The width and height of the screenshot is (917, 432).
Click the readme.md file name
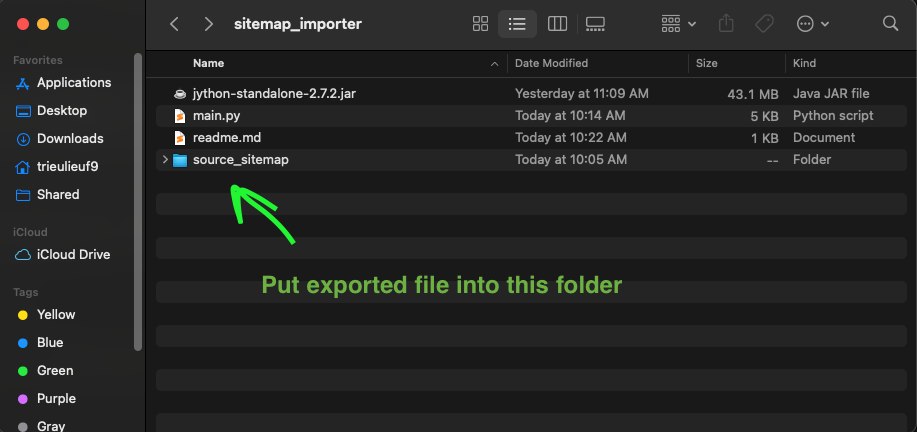tap(227, 138)
